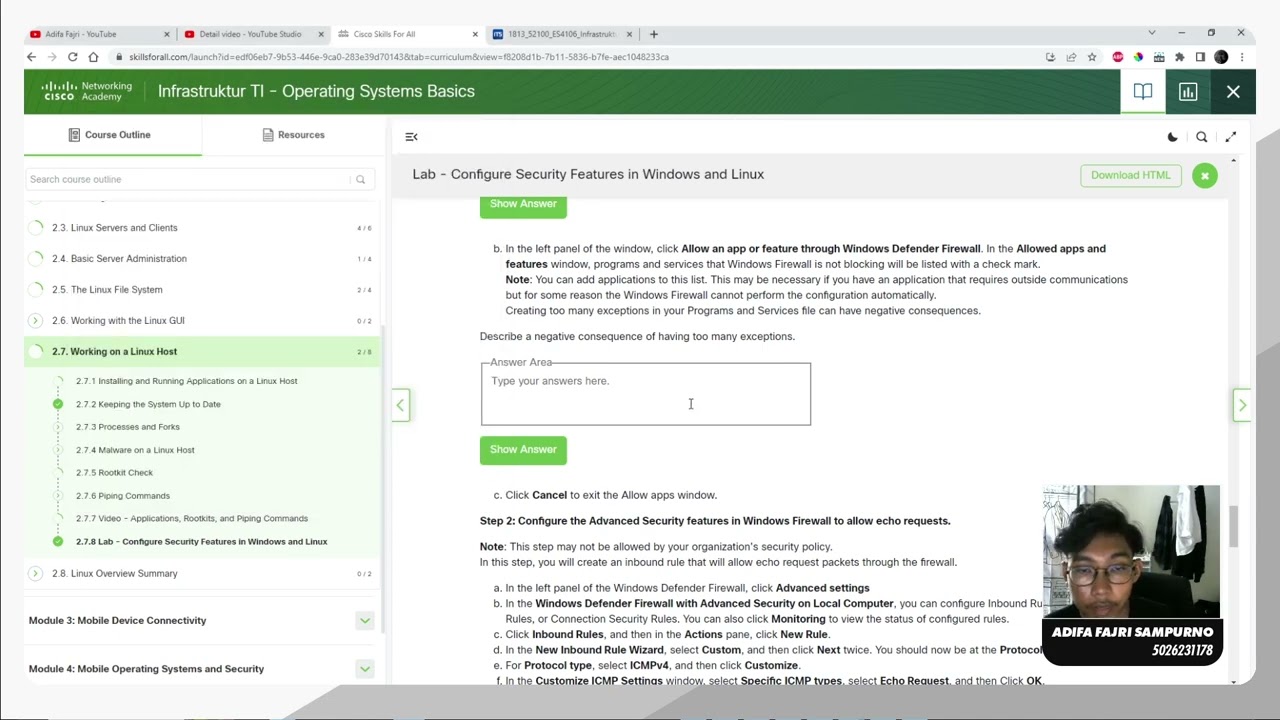Click the webcam video overlay
The width and height of the screenshot is (1280, 720).
click(1131, 554)
